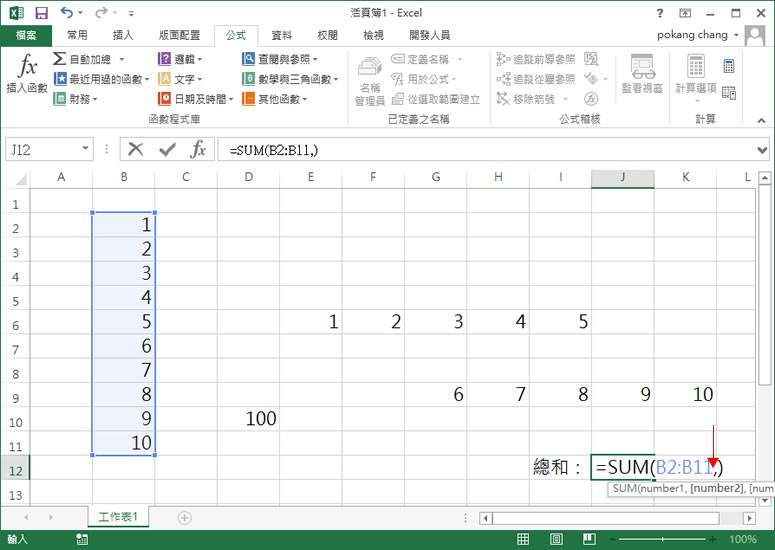Click the Error Checking icon
775x550 pixels.
pos(591,79)
